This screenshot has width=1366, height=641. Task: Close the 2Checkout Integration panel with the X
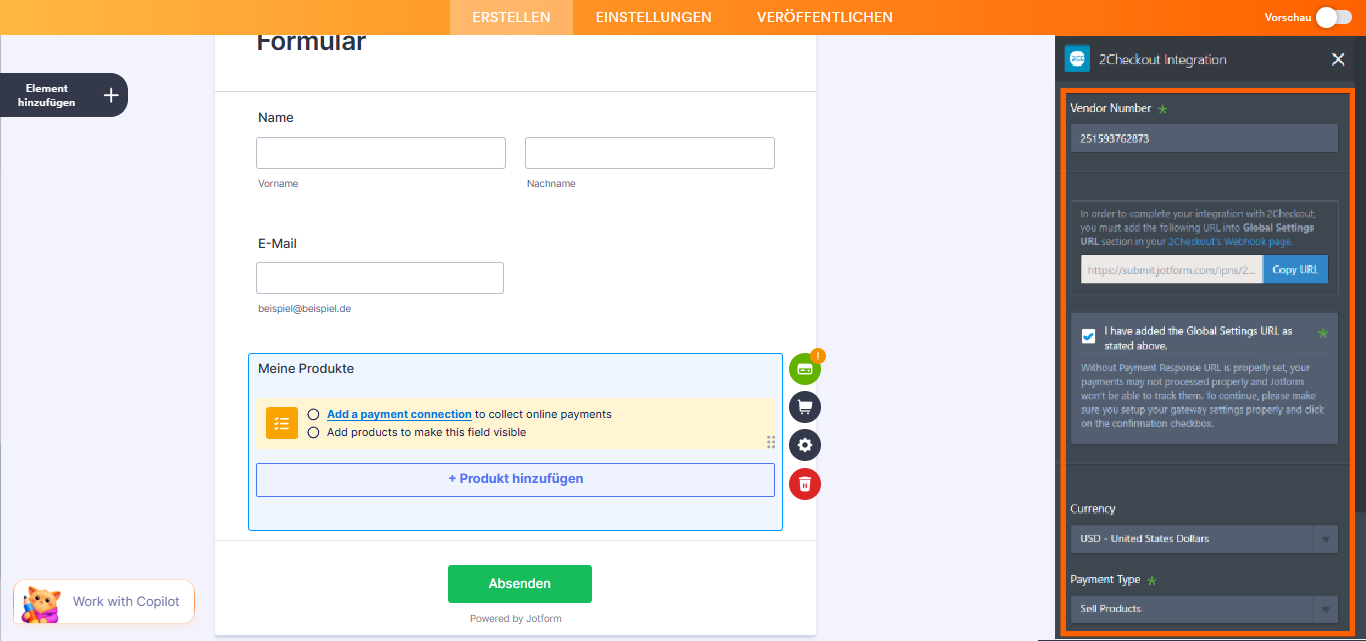[x=1338, y=59]
